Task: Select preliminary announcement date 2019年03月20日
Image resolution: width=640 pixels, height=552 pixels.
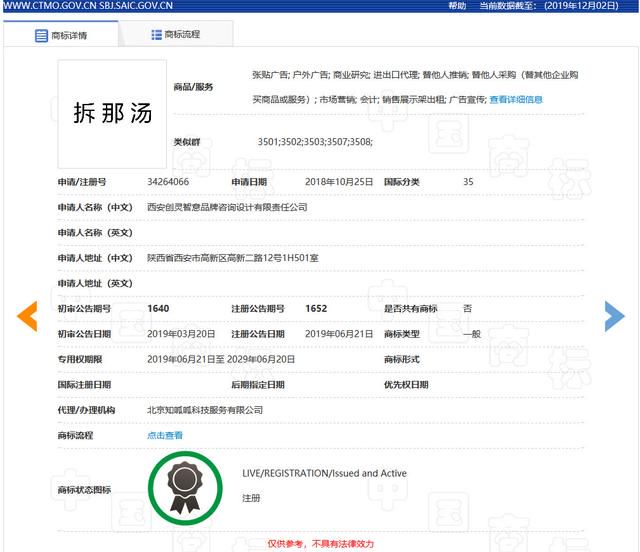Action: point(181,334)
